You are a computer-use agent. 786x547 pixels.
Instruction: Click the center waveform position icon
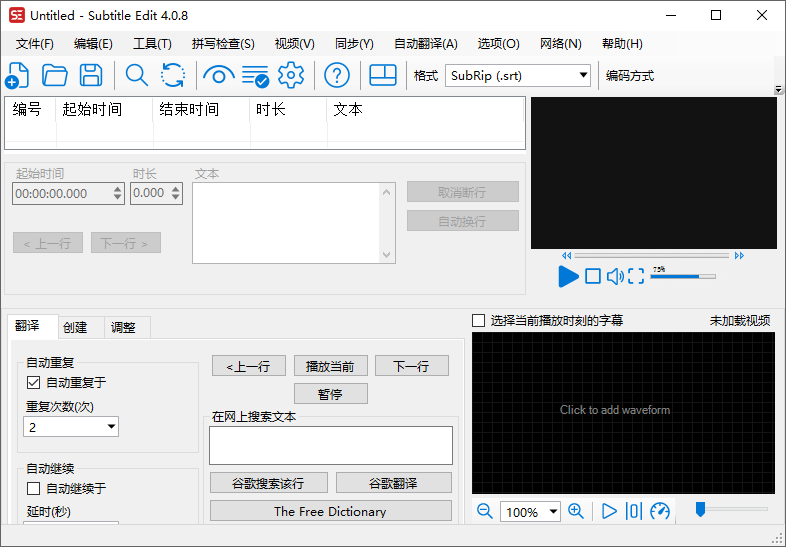634,511
